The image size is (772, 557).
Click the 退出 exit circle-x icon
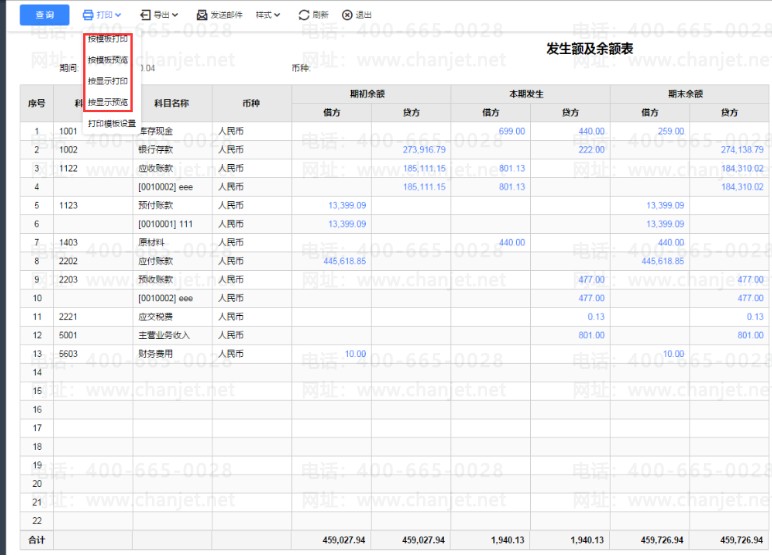click(347, 15)
